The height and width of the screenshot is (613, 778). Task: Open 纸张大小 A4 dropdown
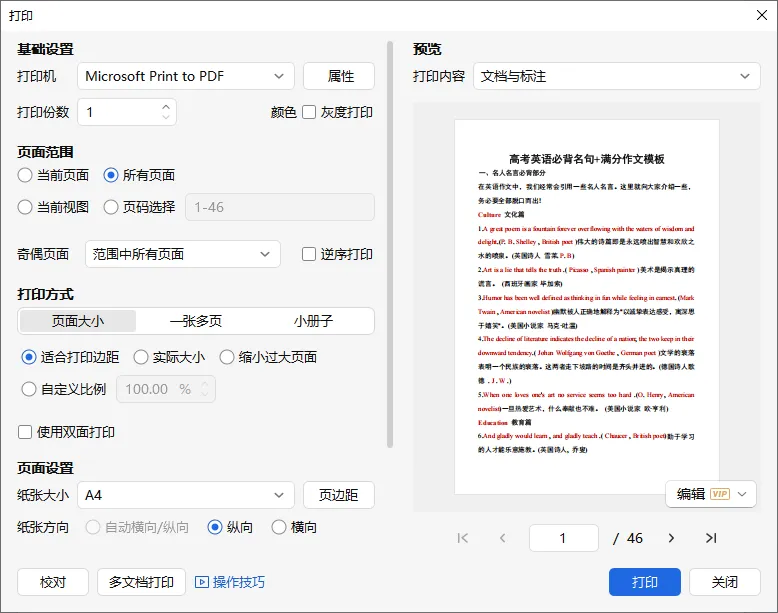tap(186, 495)
